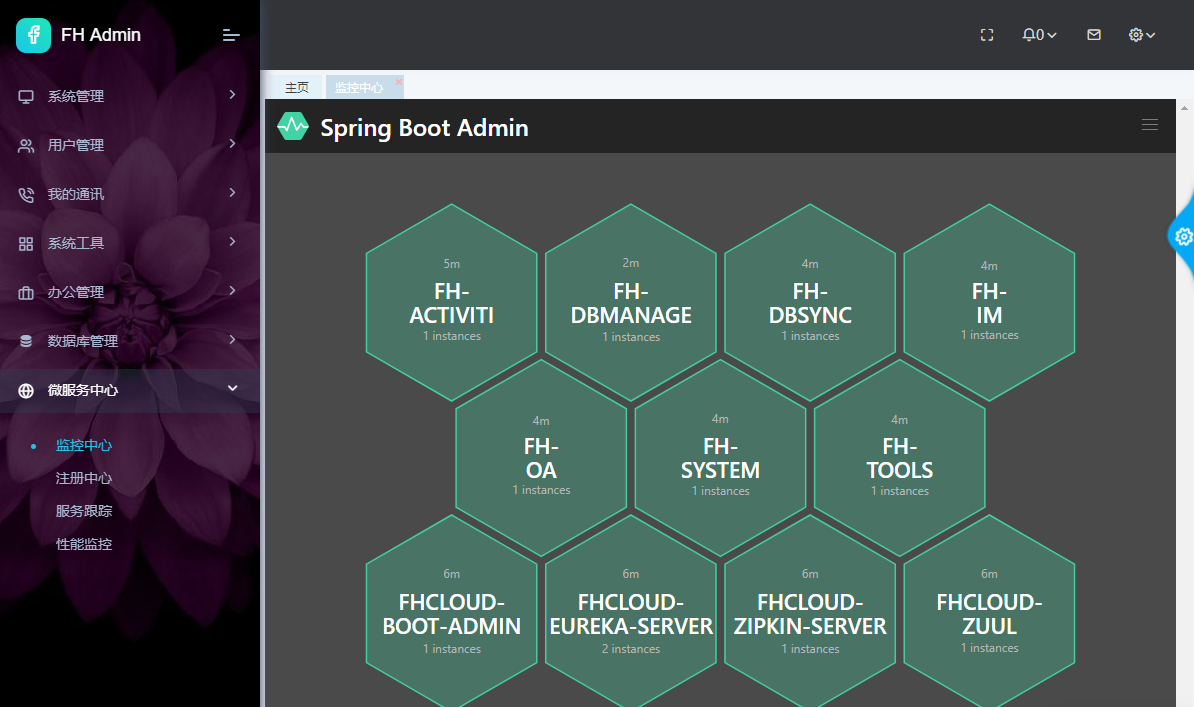Image resolution: width=1194 pixels, height=707 pixels.
Task: Enter fullscreen mode via header icon
Action: click(x=987, y=35)
